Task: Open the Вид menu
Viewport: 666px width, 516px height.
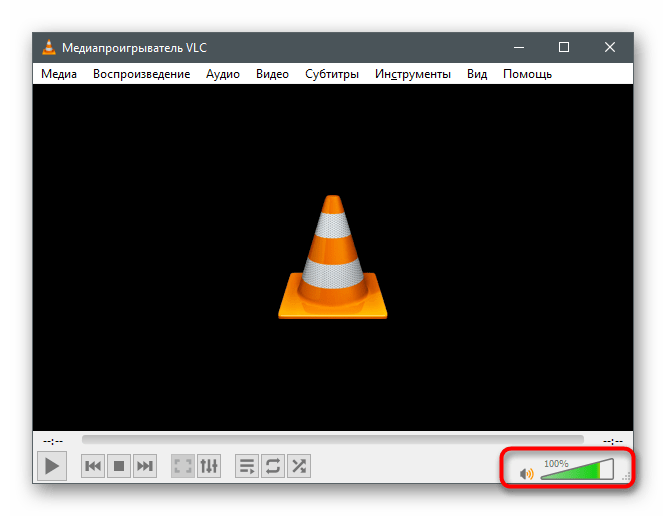Action: tap(477, 74)
